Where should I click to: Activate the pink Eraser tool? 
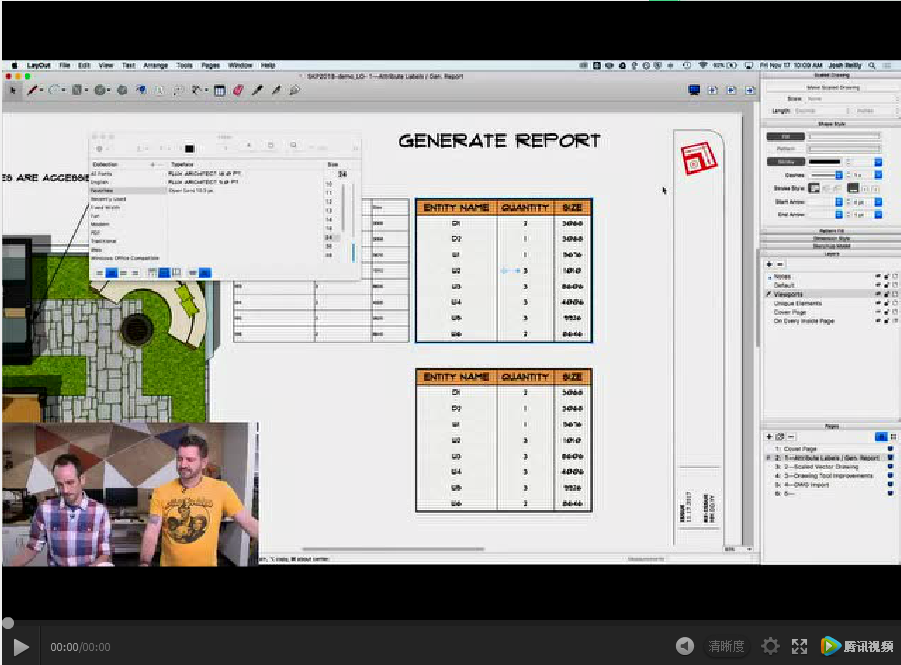tap(238, 90)
